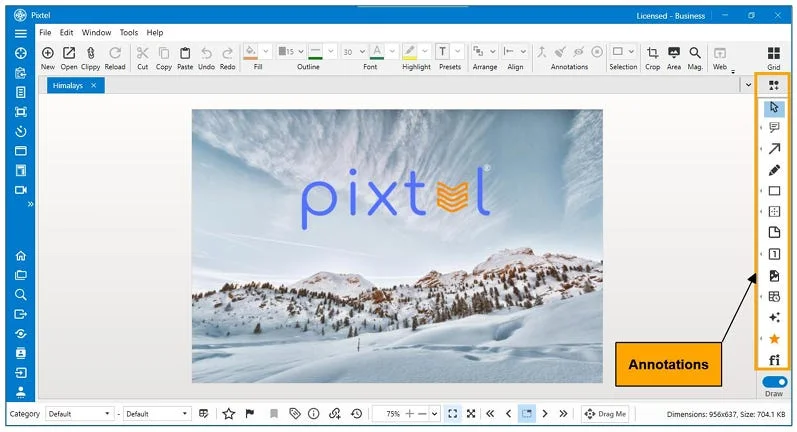Open the second Default combo box
Screen dimensions: 797x432
(x=157, y=414)
